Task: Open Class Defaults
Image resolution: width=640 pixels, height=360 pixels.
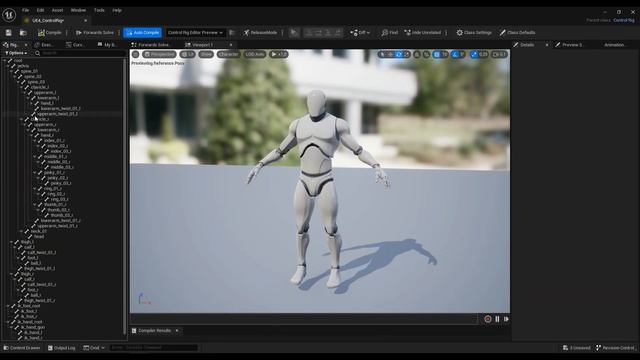Action: point(517,33)
